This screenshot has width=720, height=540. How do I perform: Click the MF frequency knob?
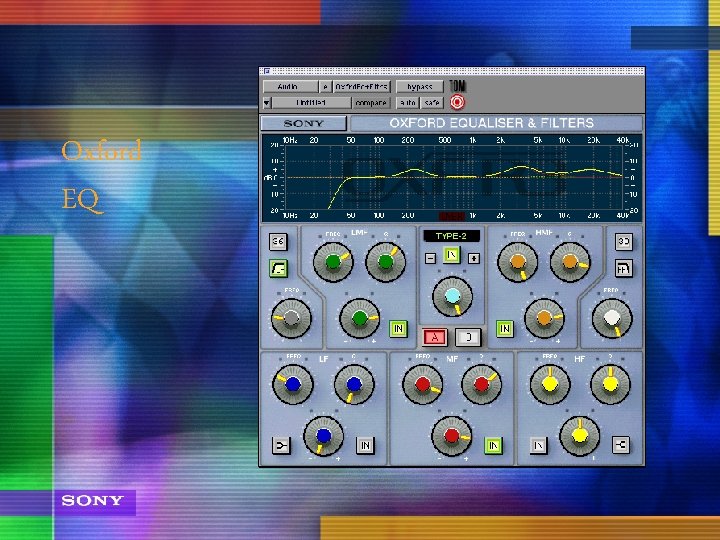(422, 384)
